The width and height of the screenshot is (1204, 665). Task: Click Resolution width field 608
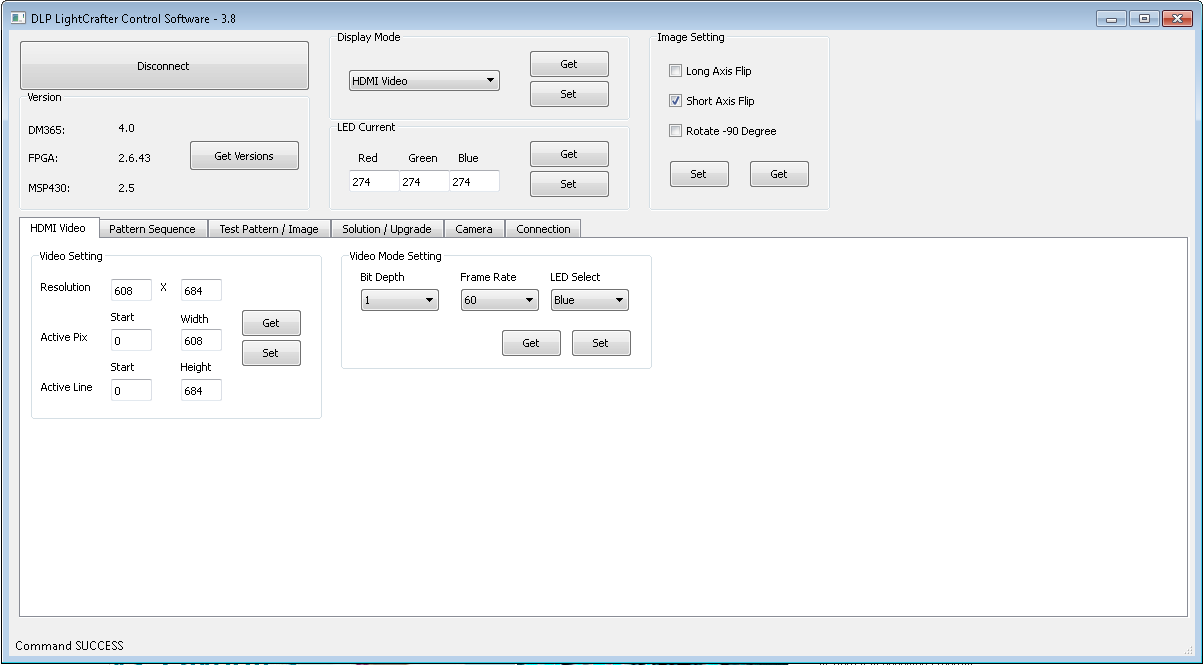click(132, 290)
